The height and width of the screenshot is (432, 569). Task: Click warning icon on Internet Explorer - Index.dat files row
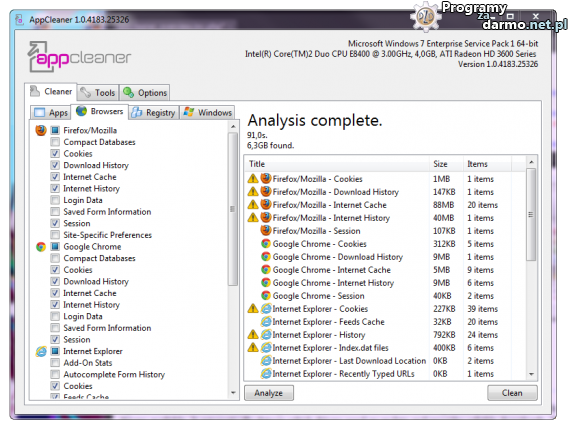(x=253, y=348)
